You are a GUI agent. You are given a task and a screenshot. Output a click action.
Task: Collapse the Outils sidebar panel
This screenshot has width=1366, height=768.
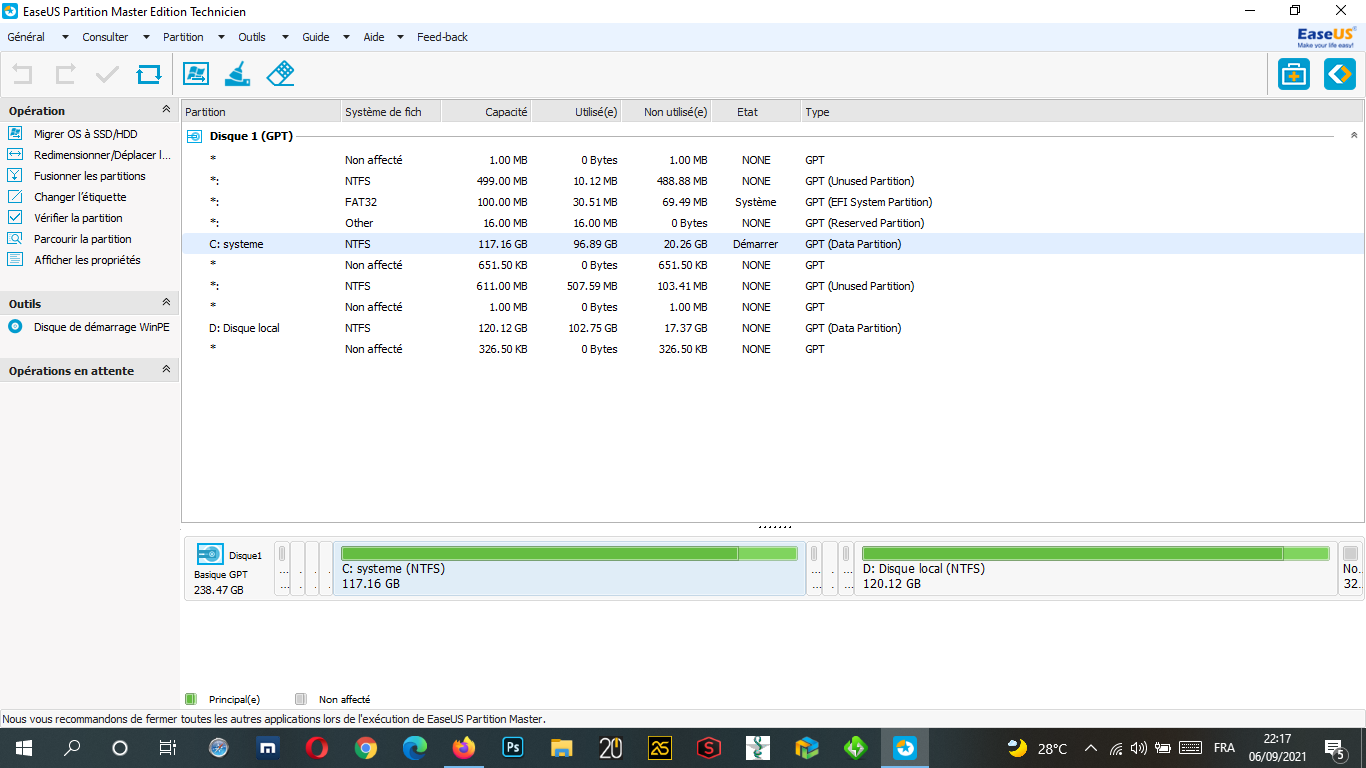[166, 303]
